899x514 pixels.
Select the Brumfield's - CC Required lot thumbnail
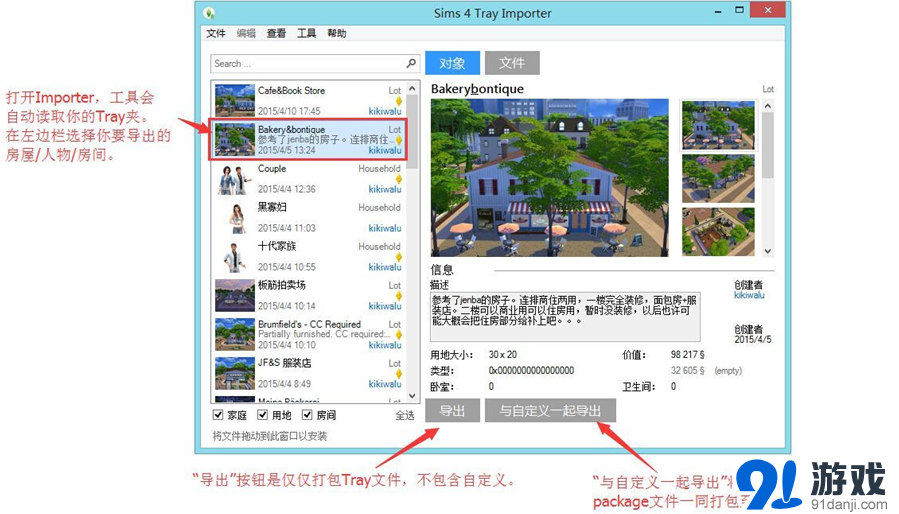(235, 334)
